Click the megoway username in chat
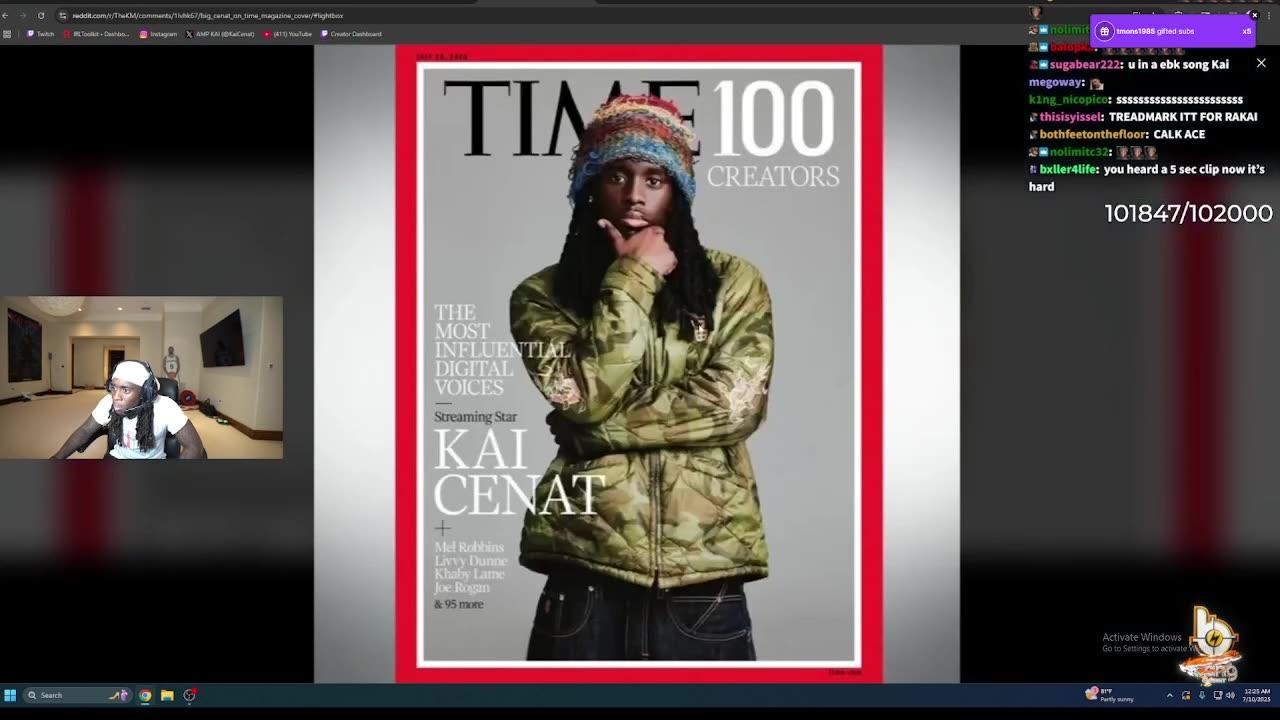Viewport: 1280px width, 720px height. (1056, 82)
